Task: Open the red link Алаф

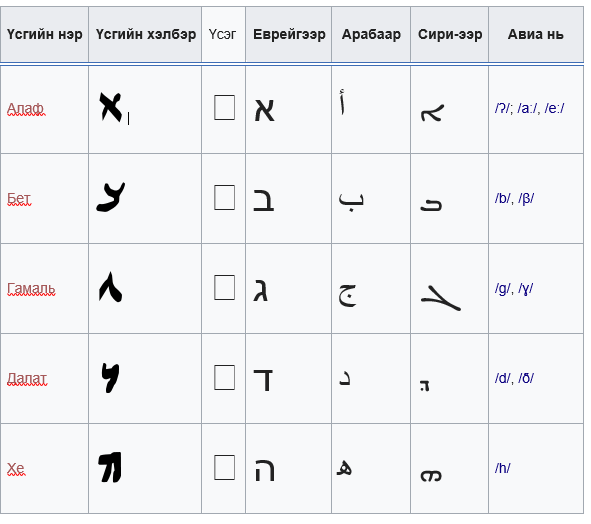Action: [25, 109]
